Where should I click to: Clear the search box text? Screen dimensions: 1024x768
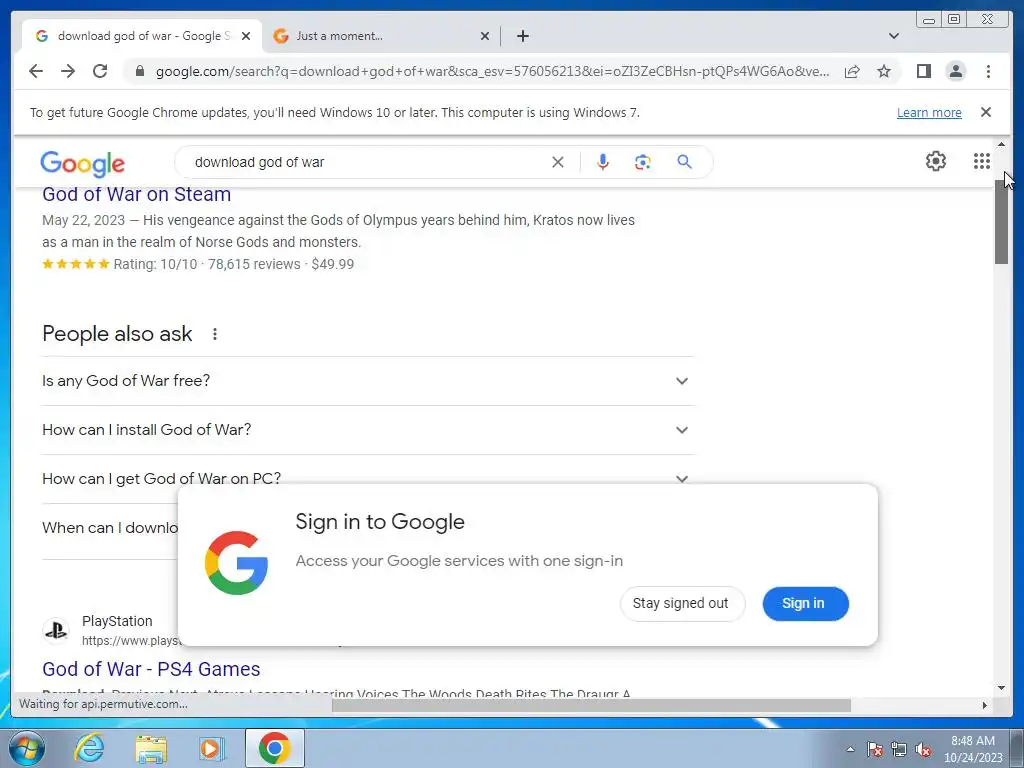[558, 162]
